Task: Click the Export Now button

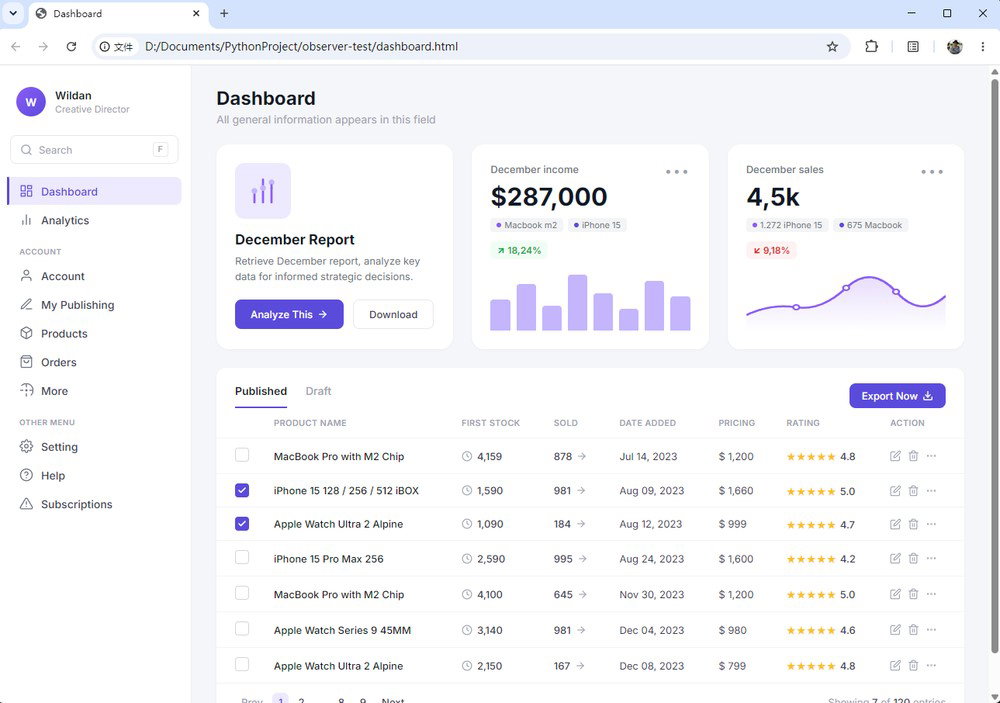Action: click(897, 396)
